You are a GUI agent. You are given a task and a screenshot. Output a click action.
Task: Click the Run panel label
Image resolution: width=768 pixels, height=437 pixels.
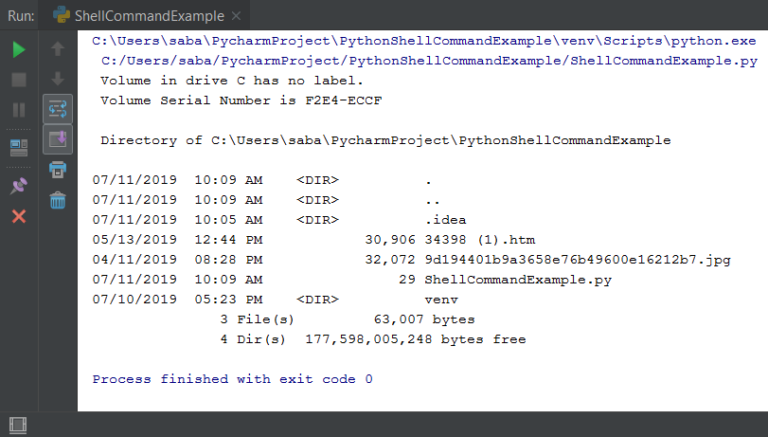[21, 16]
